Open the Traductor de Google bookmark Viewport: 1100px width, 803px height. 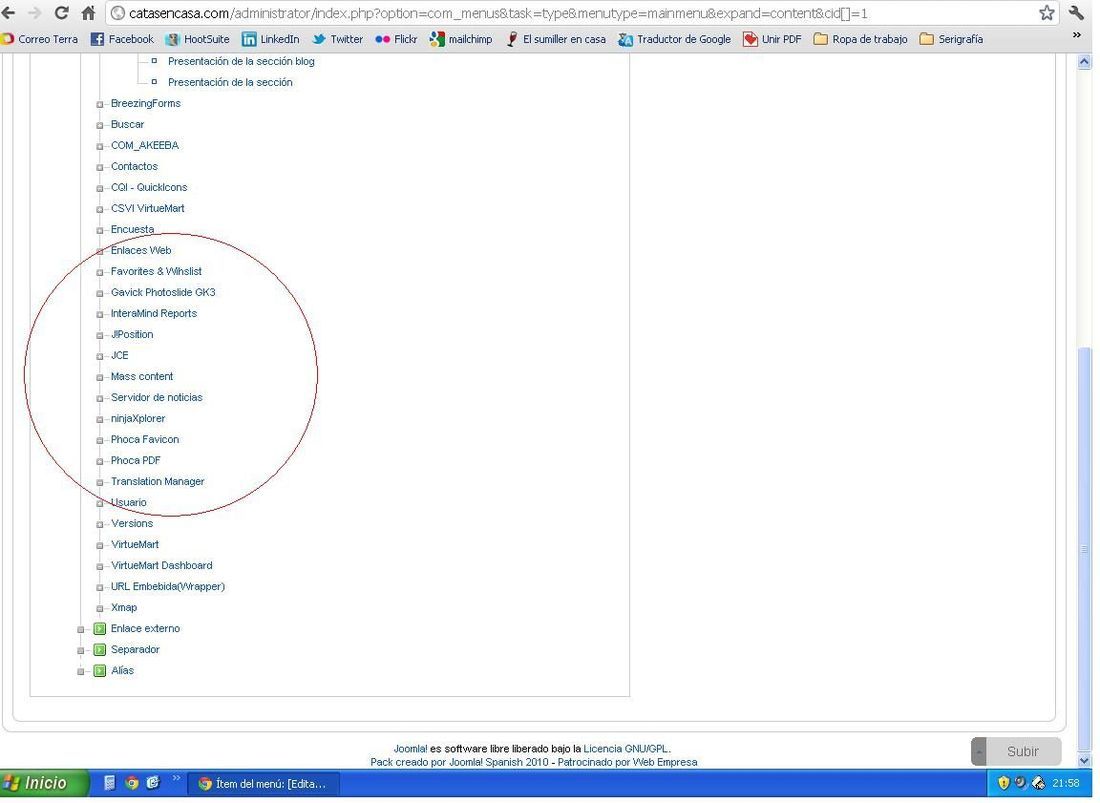675,39
